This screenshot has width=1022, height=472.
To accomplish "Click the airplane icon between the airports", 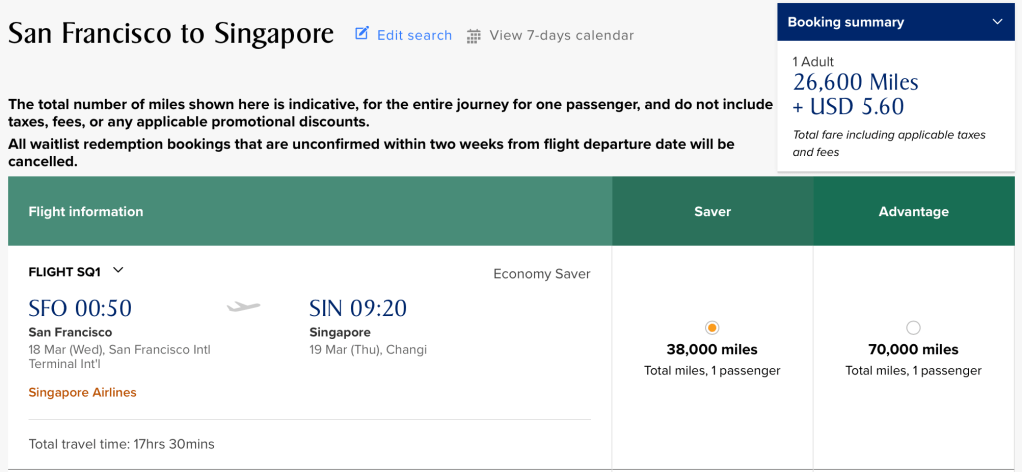I will (x=244, y=307).
